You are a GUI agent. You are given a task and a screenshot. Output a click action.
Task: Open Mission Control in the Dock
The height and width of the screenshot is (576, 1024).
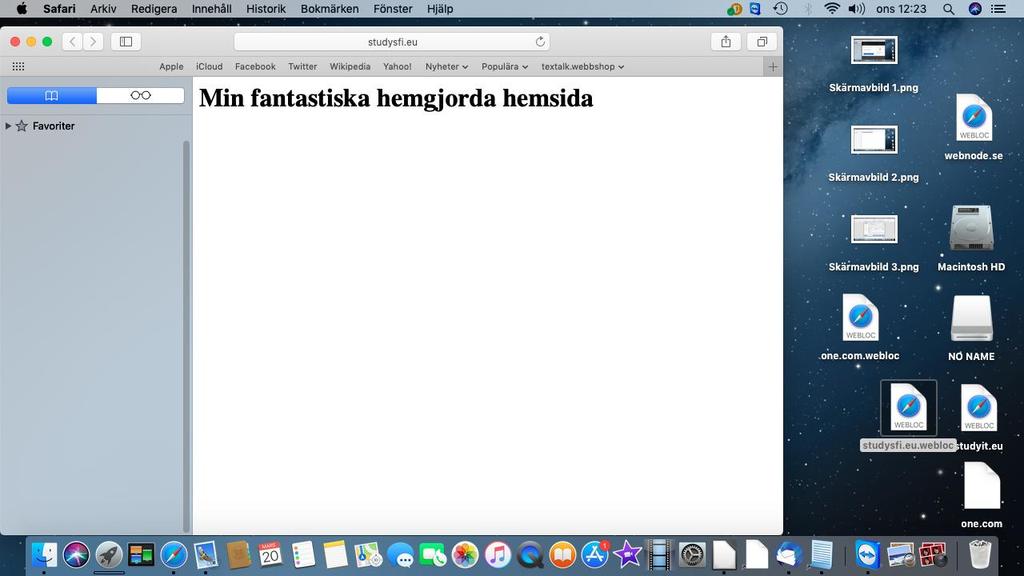click(141, 555)
